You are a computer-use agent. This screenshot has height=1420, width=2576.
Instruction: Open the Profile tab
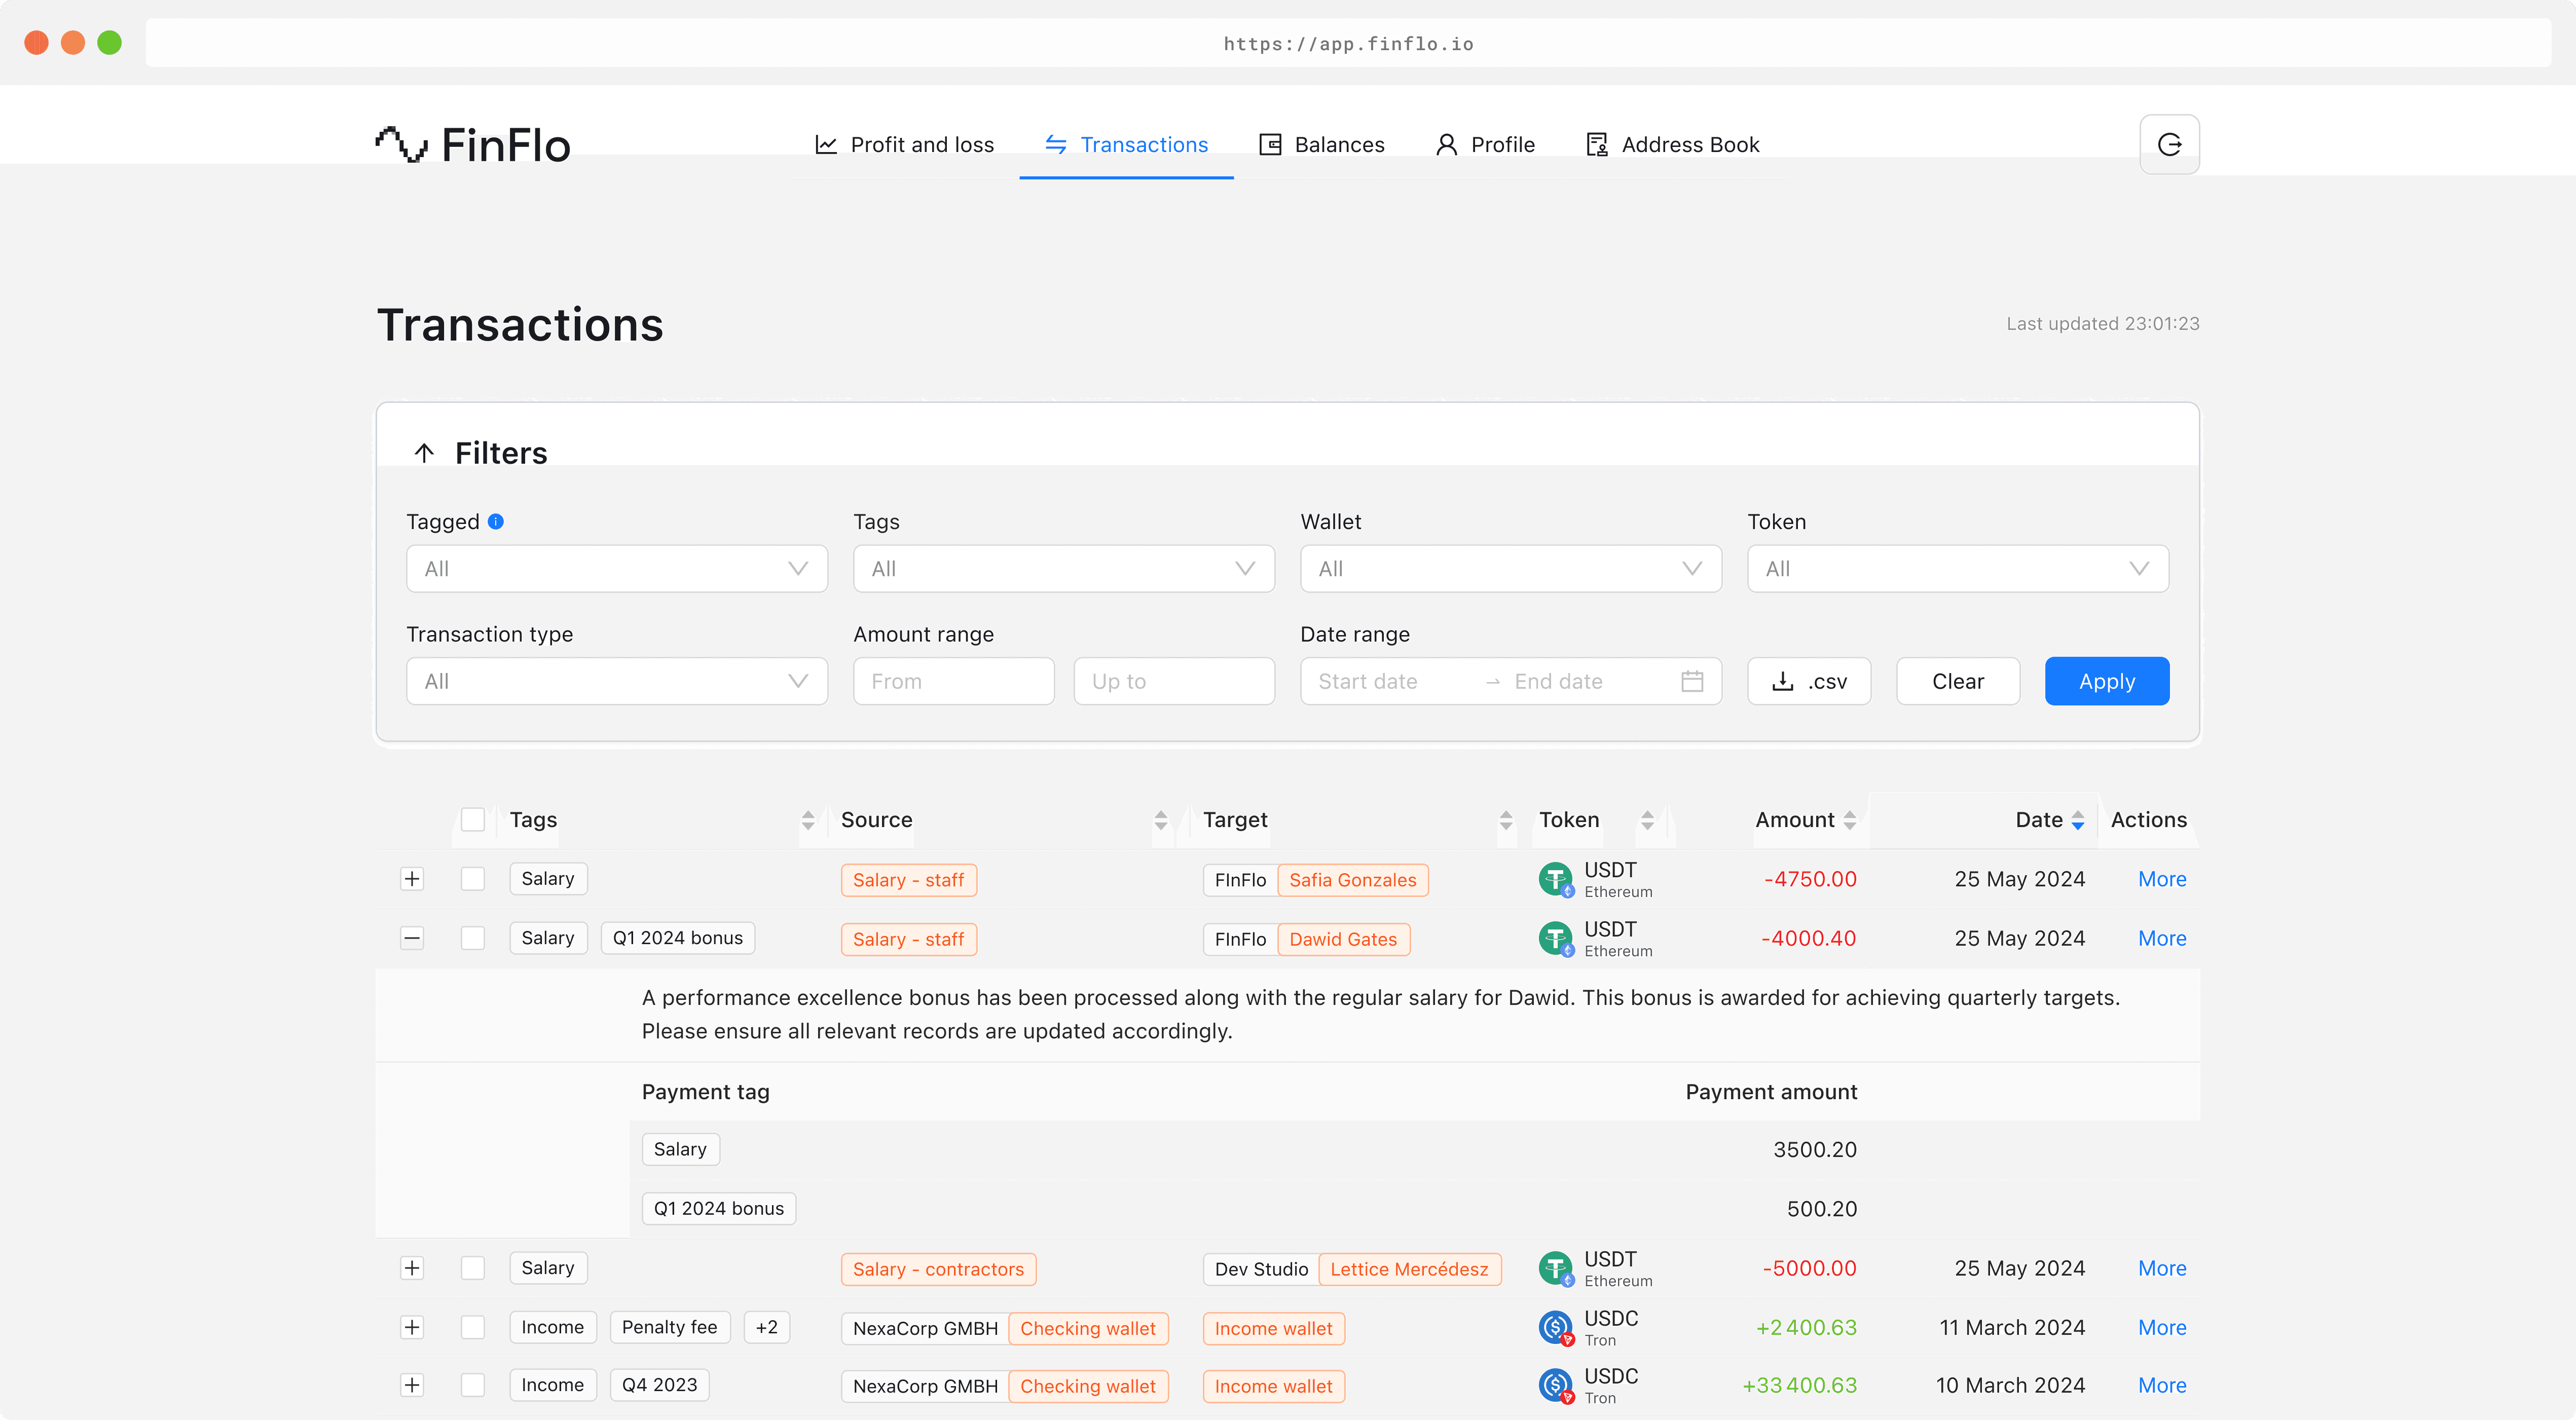coord(1485,145)
